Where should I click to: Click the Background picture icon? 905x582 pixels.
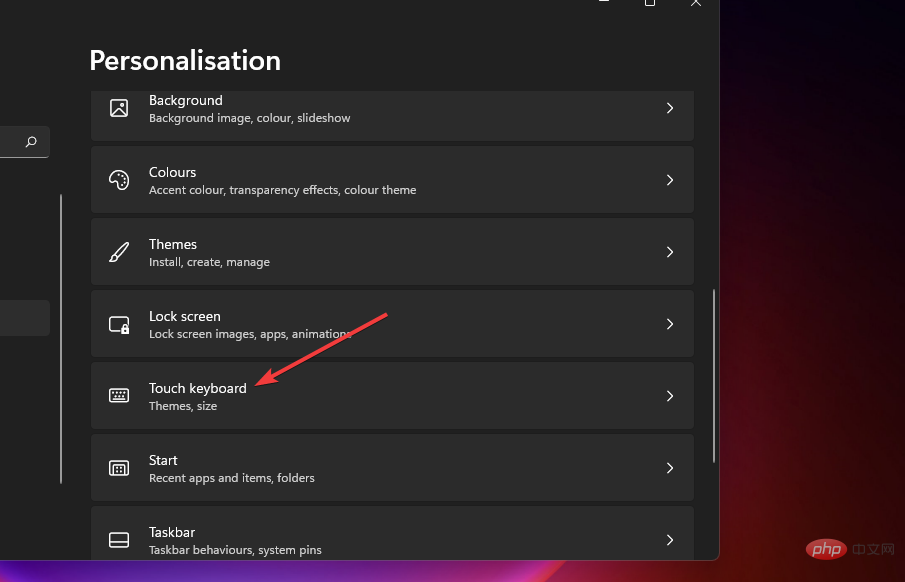click(x=119, y=108)
